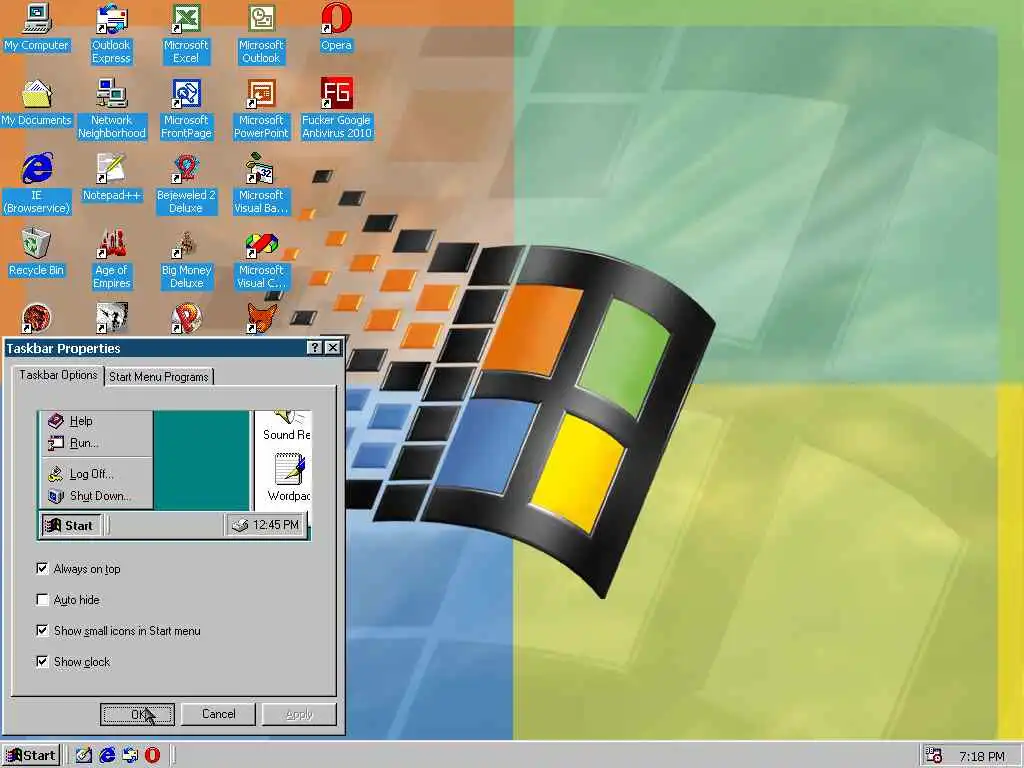The image size is (1024, 768).
Task: Select the Microsoft Excel desktop shortcut
Action: point(185,34)
